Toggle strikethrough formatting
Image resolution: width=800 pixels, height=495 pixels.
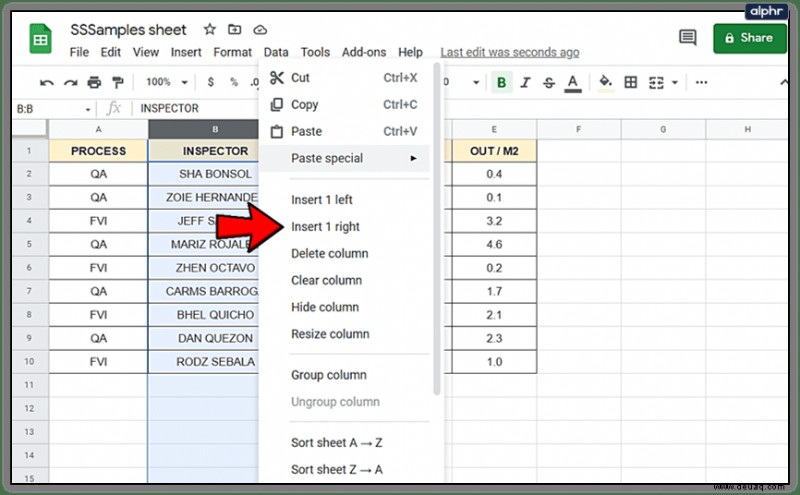click(548, 83)
